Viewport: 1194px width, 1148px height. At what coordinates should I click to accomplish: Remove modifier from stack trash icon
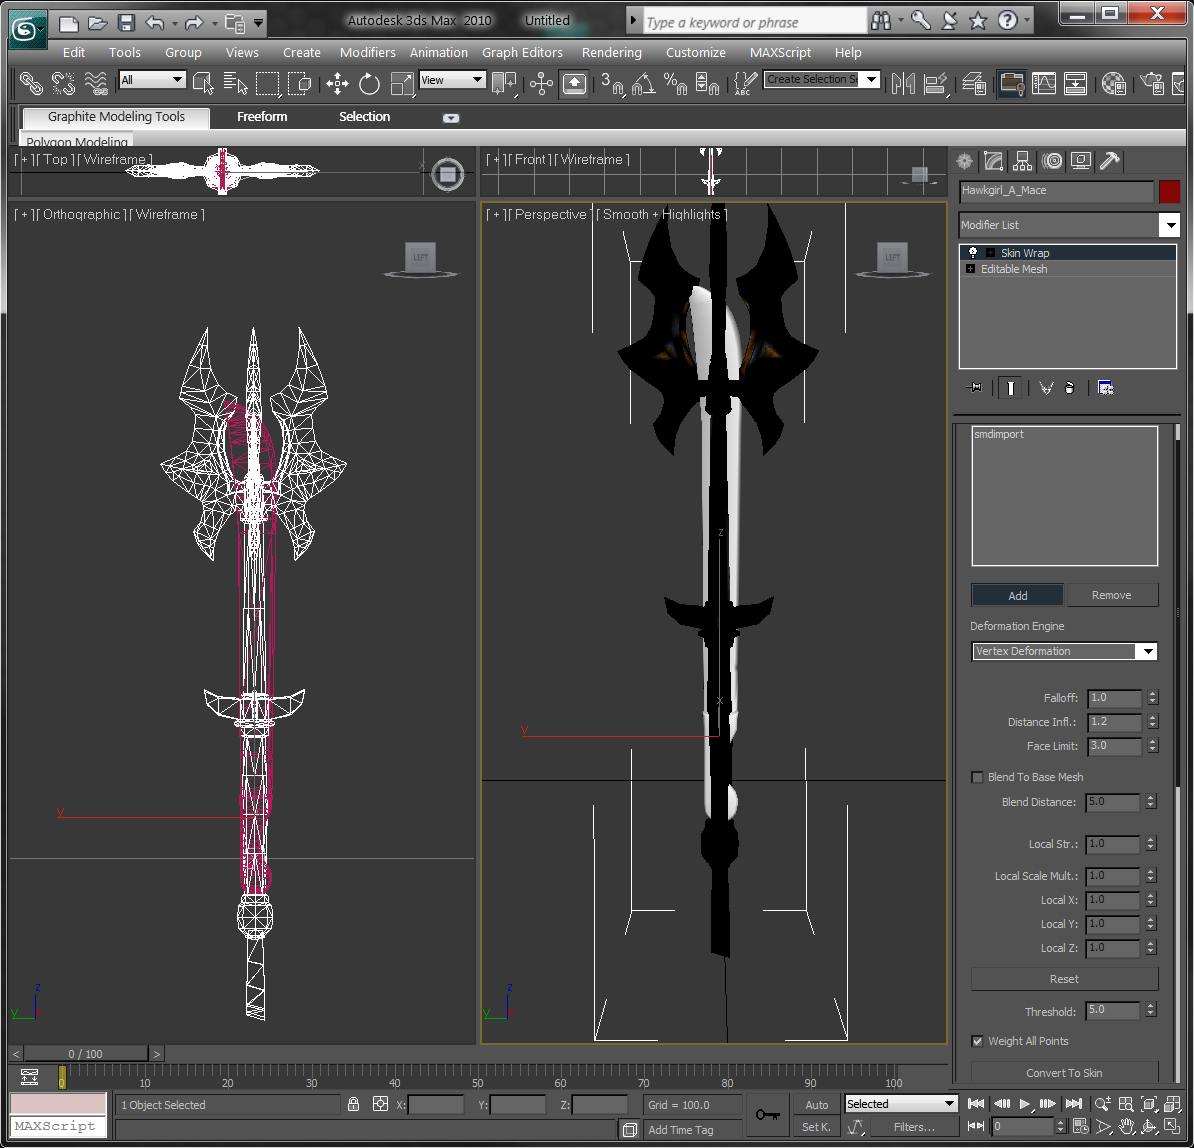1070,388
